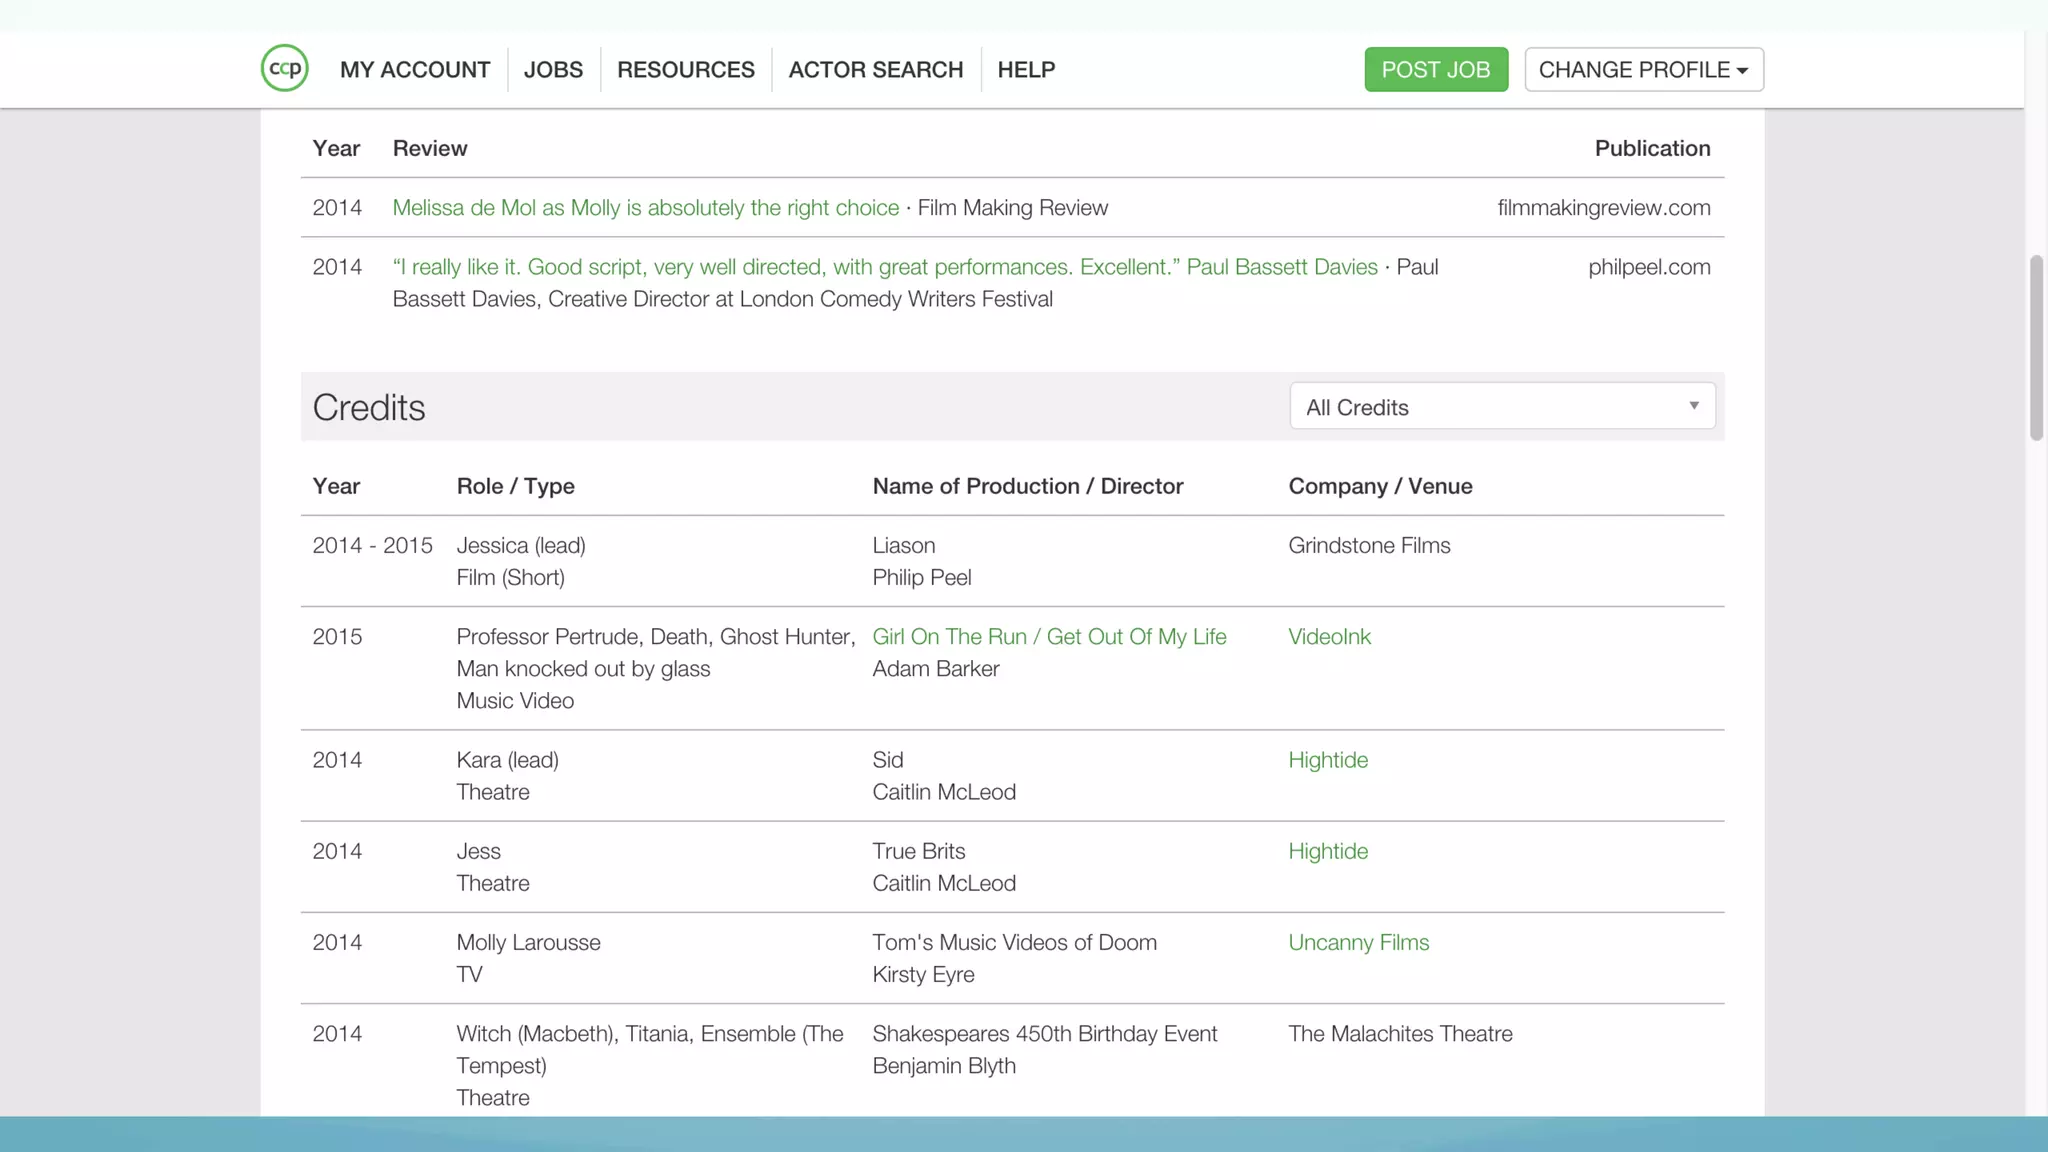This screenshot has height=1152, width=2048.
Task: Click Hightide link in True Brits row
Action: pos(1327,851)
